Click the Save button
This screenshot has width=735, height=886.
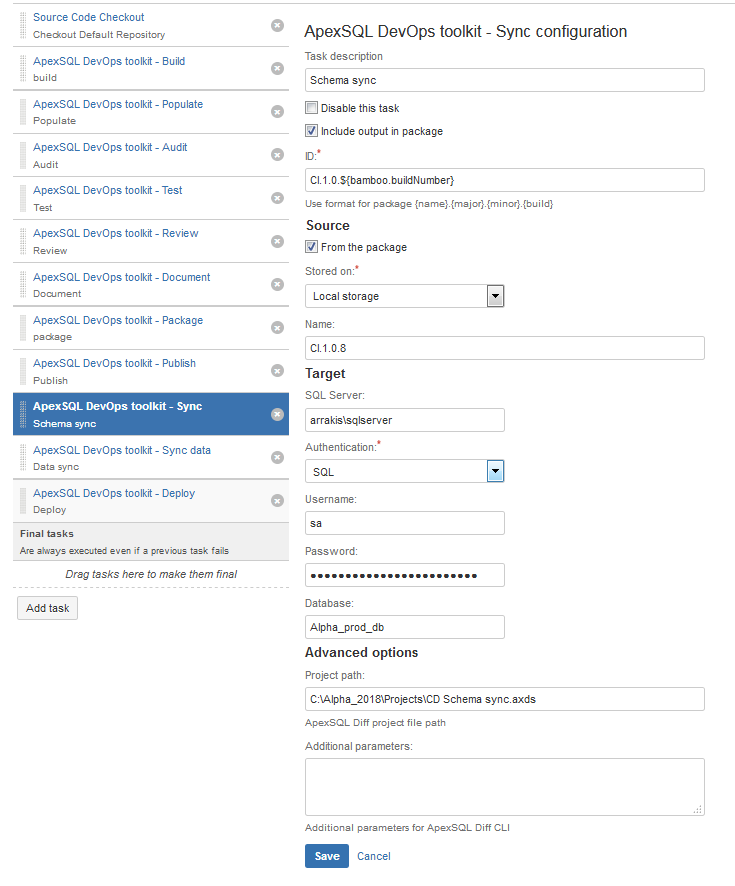point(327,856)
